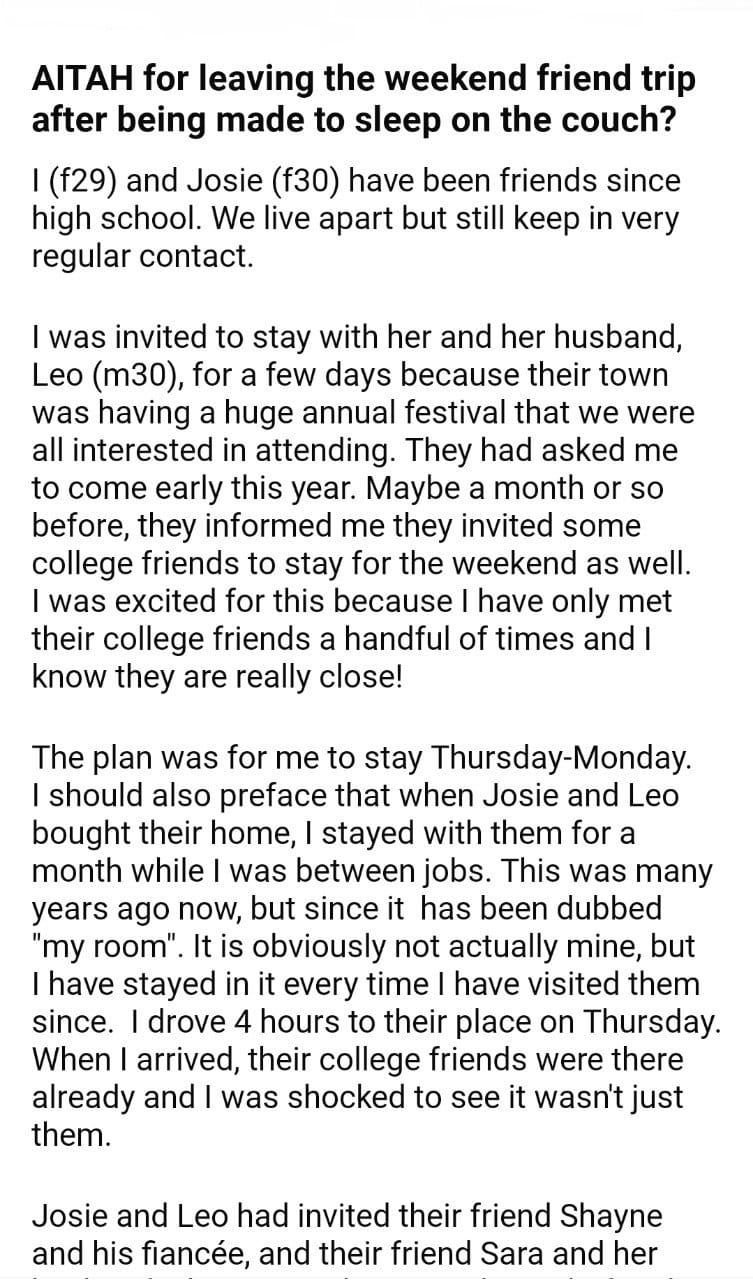Open the AITAH post title about couch

(364, 98)
